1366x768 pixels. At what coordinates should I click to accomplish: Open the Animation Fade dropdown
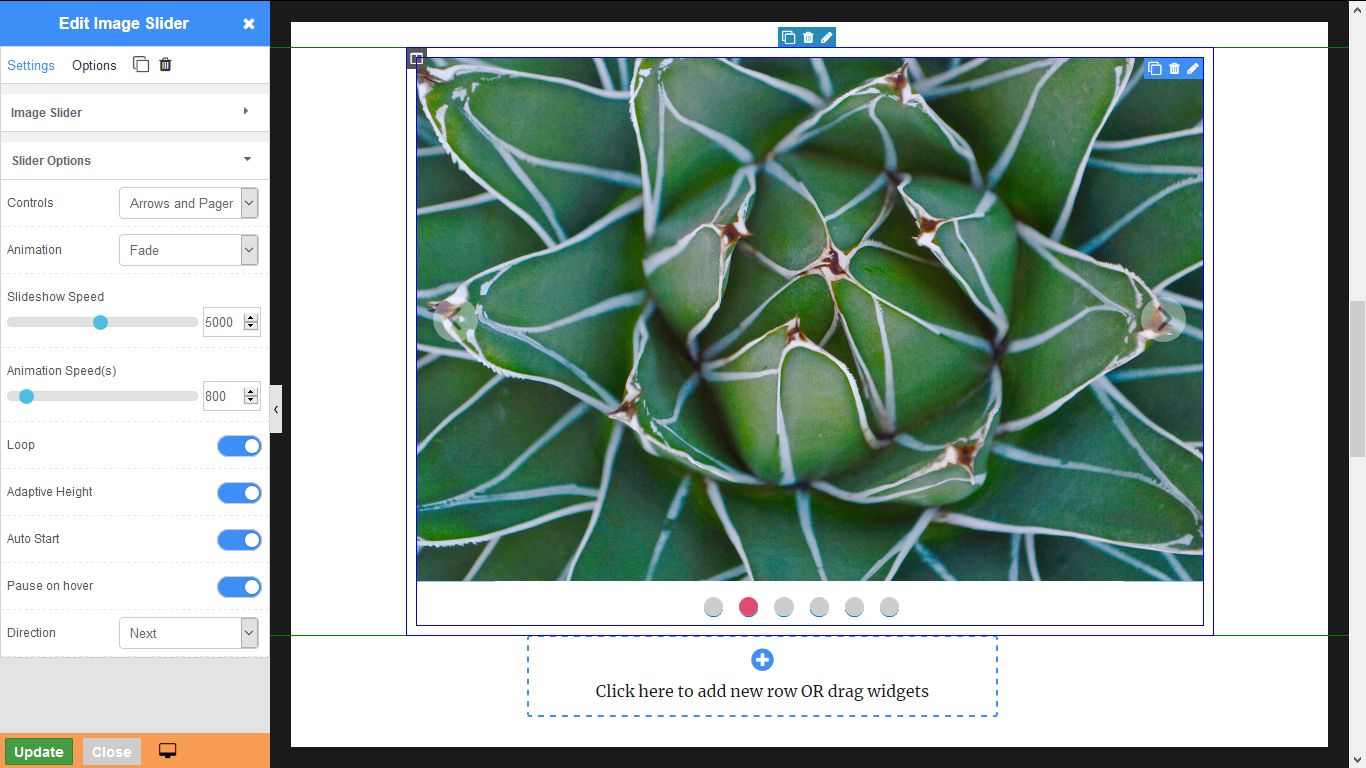coord(188,250)
